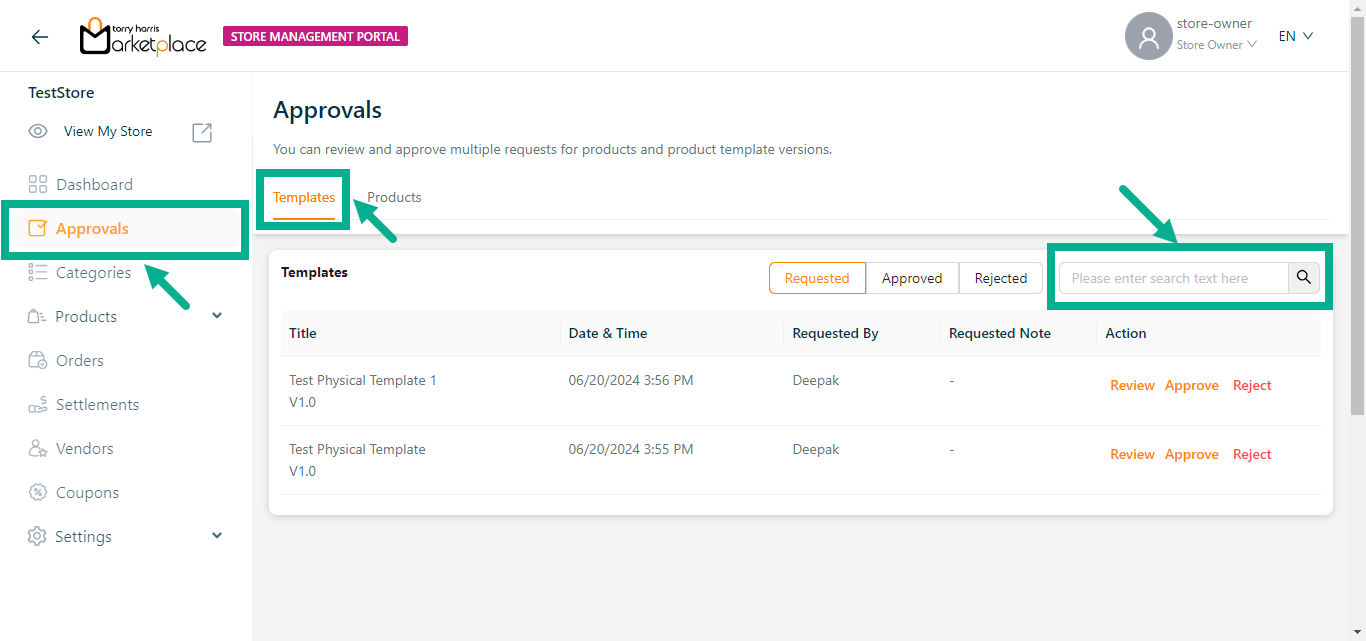Switch filter to Rejected templates

[x=1000, y=278]
